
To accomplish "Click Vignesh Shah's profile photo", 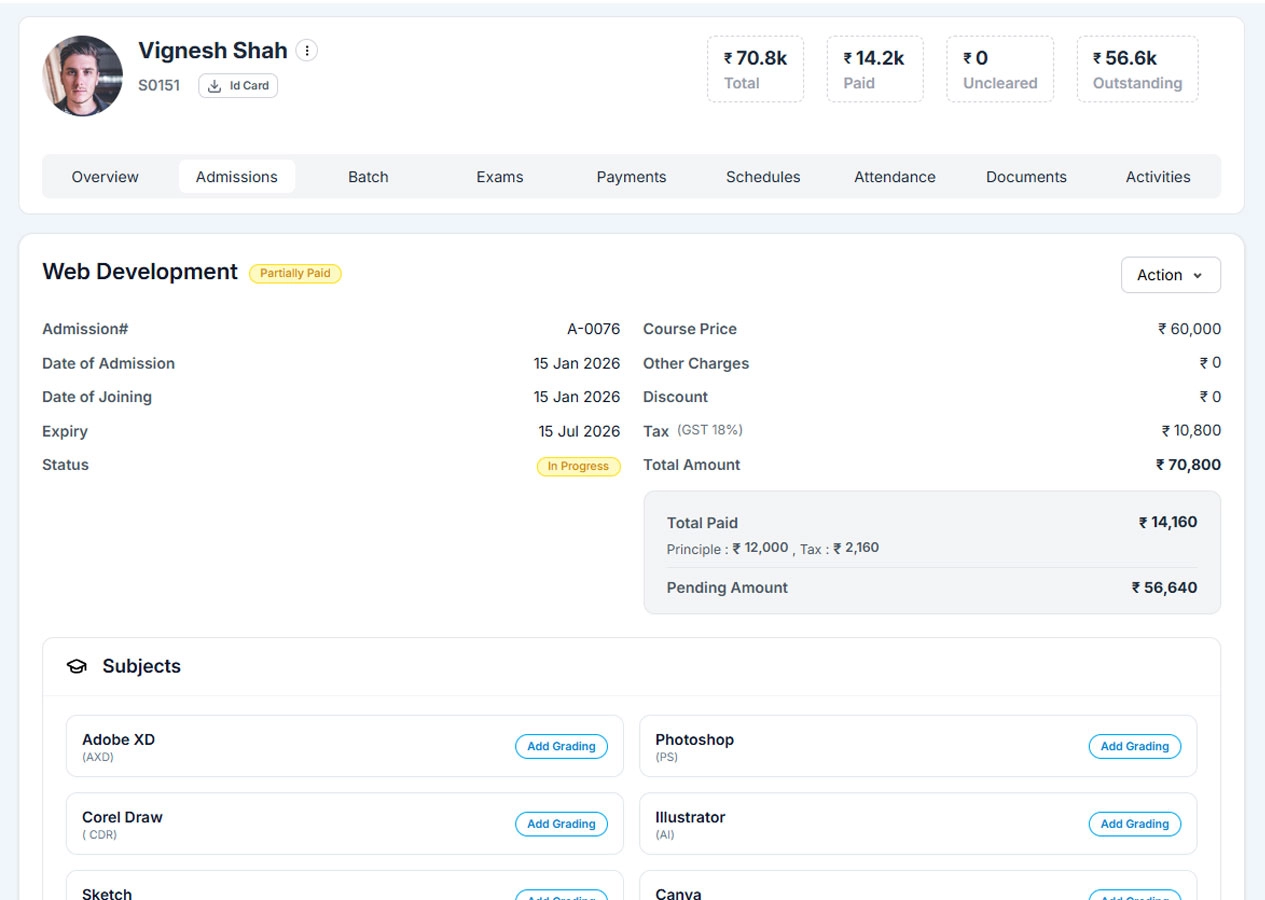I will [83, 76].
